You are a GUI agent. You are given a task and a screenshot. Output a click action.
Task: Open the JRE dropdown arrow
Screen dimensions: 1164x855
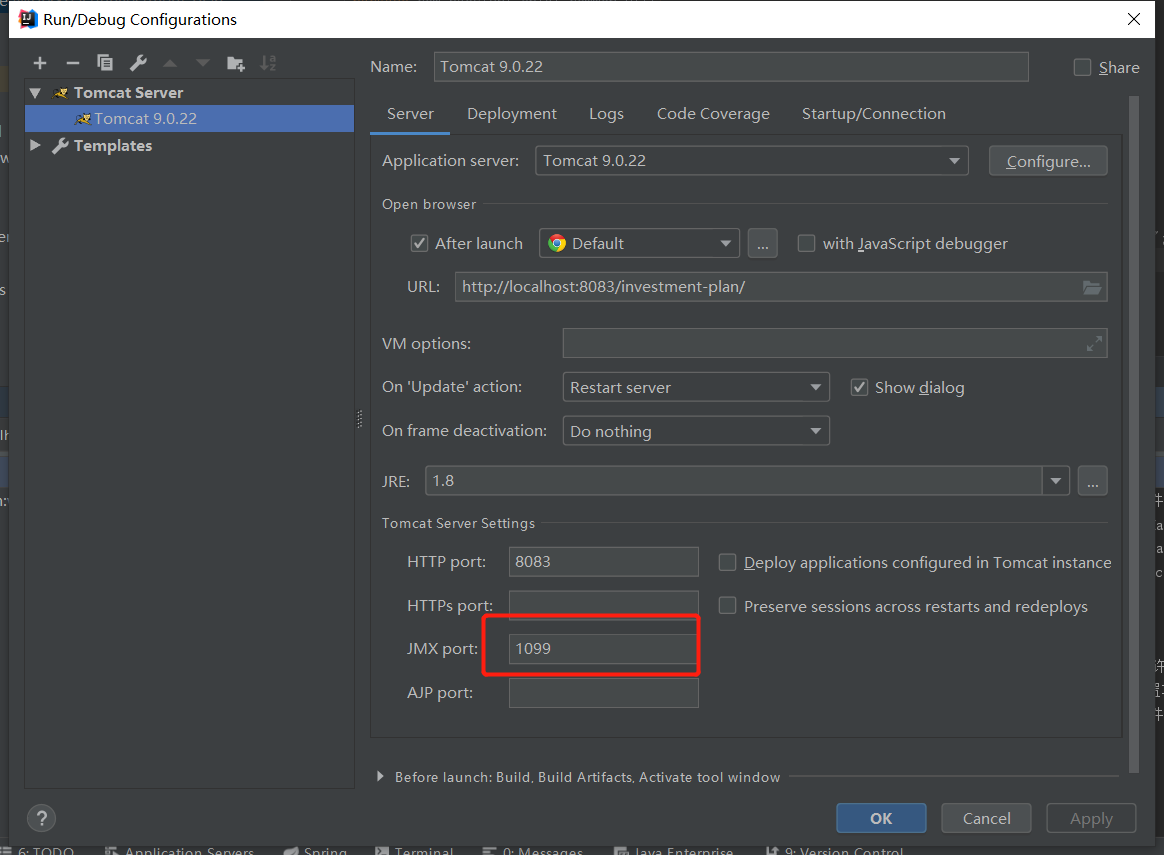click(1056, 481)
